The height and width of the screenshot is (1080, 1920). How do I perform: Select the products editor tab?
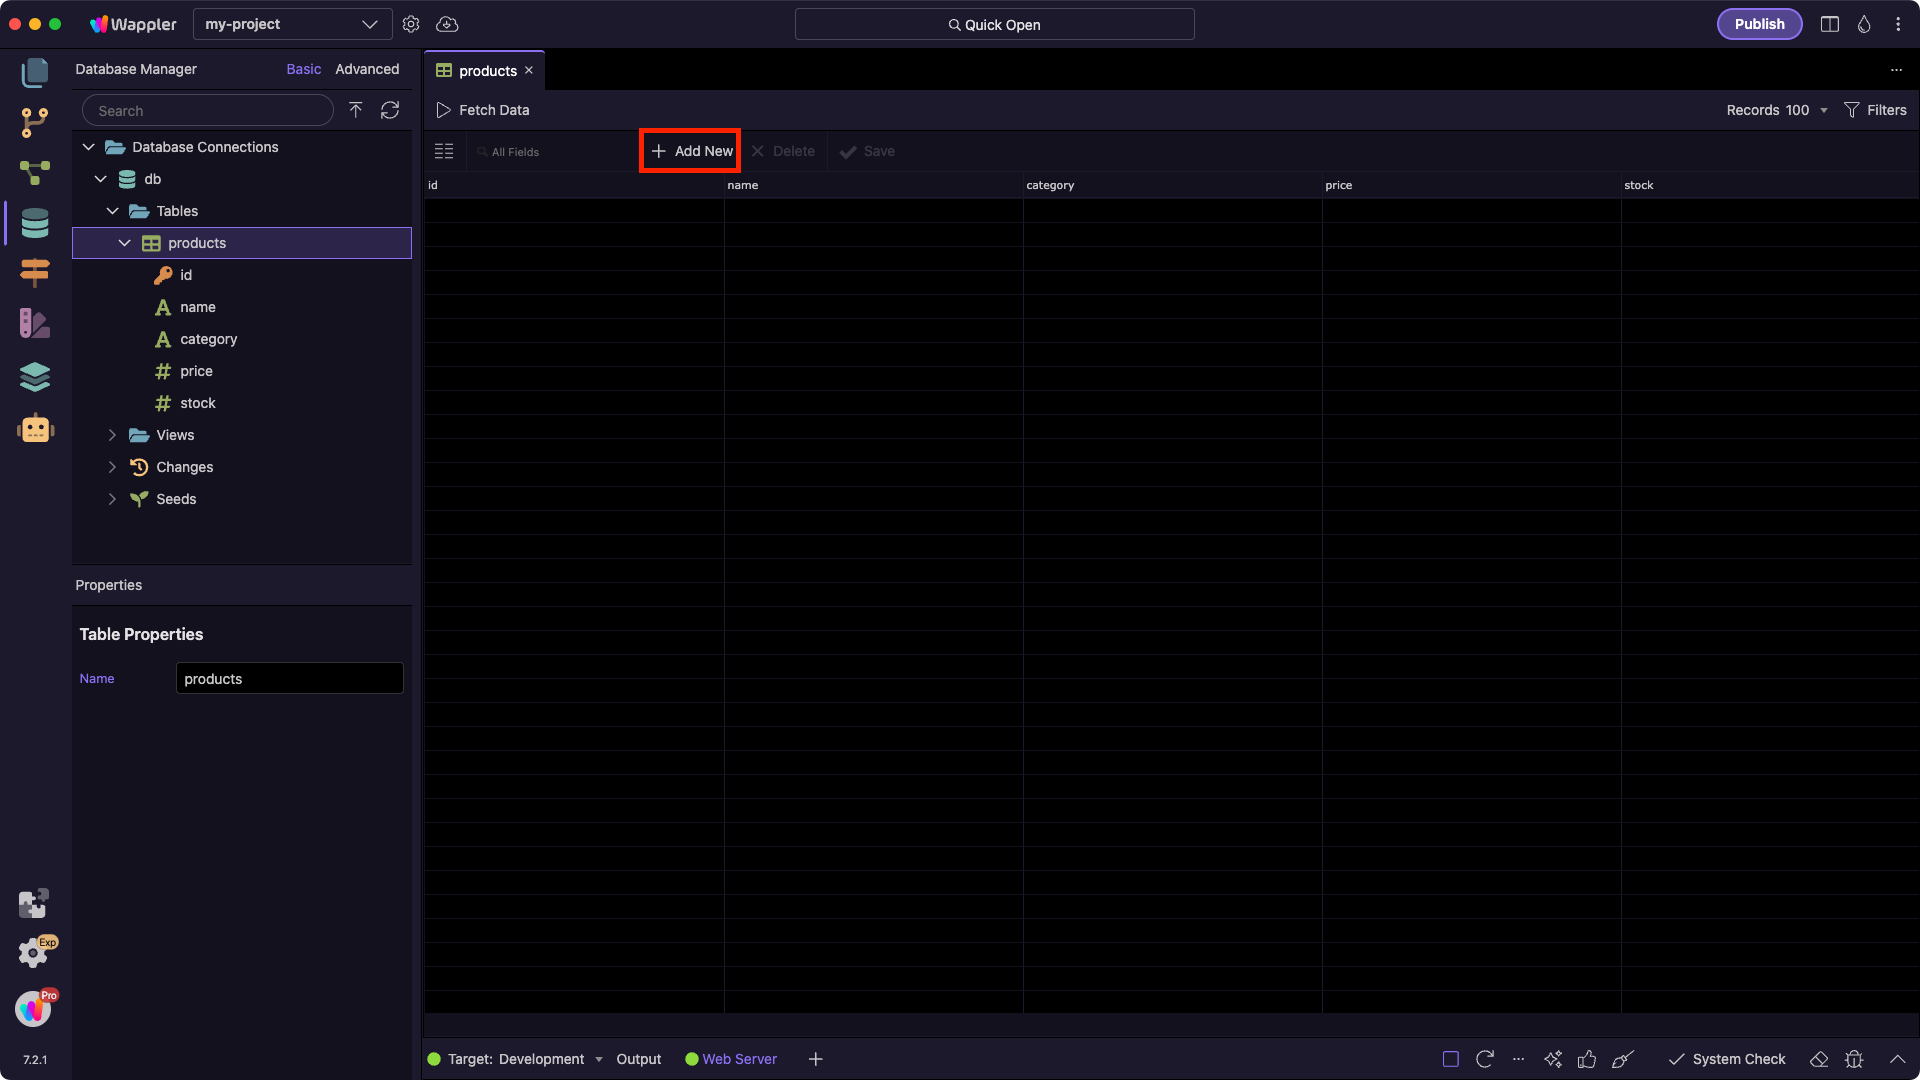(x=487, y=71)
